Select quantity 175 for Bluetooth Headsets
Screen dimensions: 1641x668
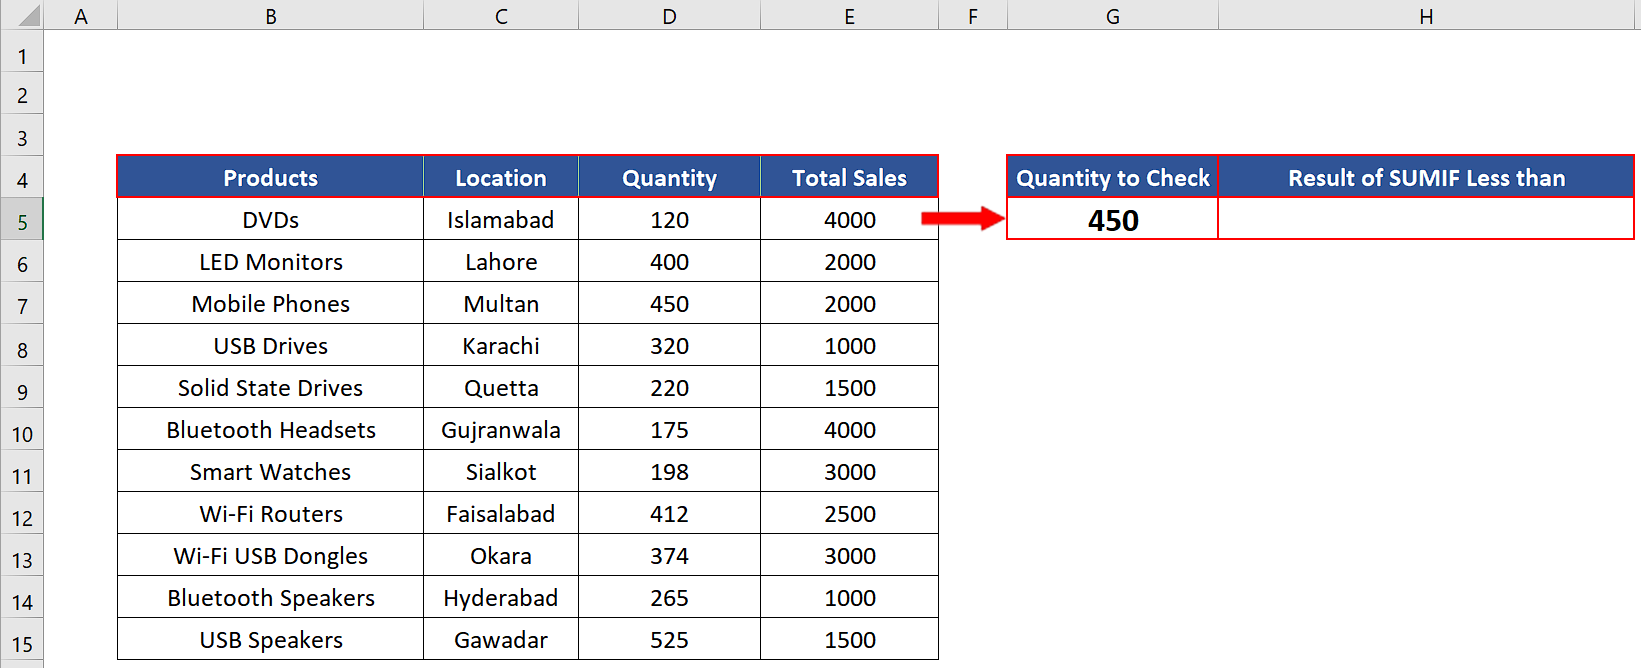pos(669,429)
